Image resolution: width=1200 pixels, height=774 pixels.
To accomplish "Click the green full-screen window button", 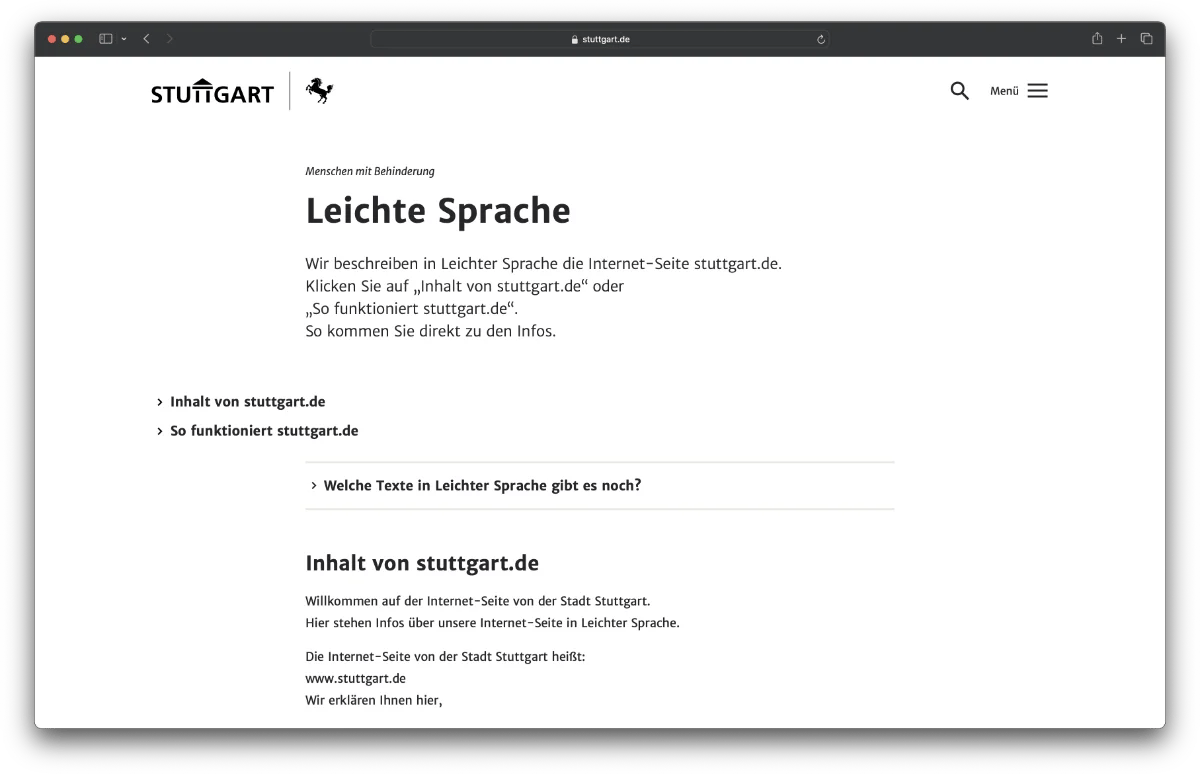I will coord(78,39).
